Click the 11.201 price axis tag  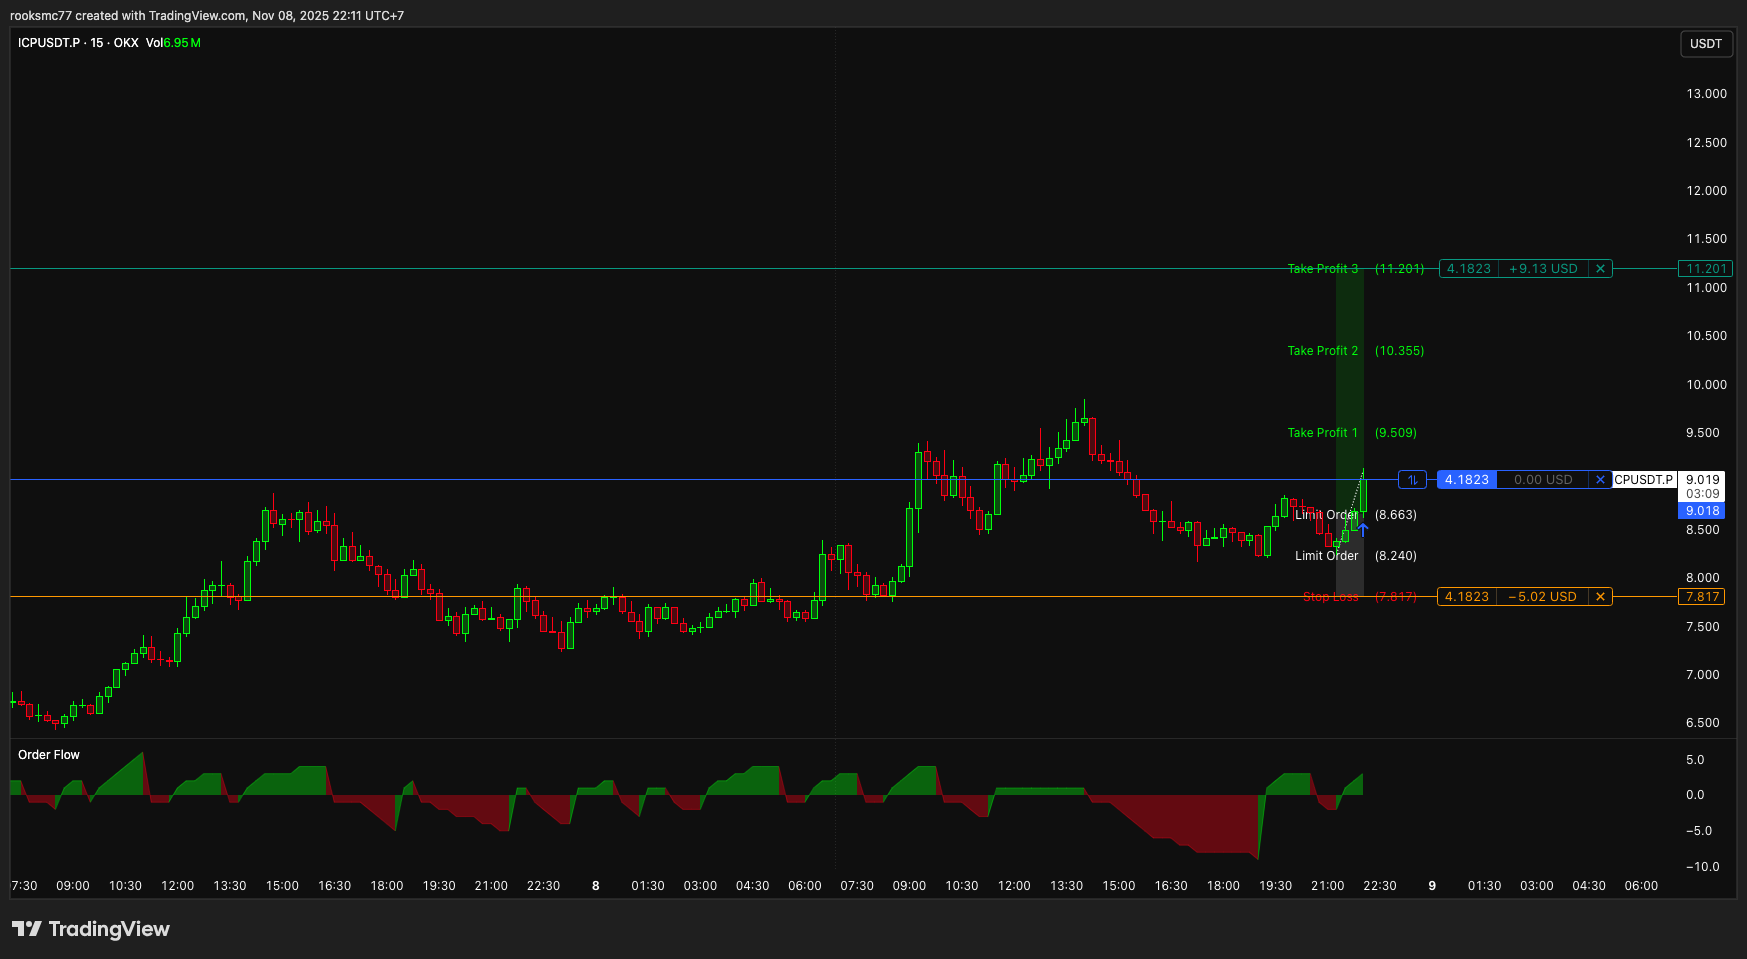click(x=1705, y=269)
